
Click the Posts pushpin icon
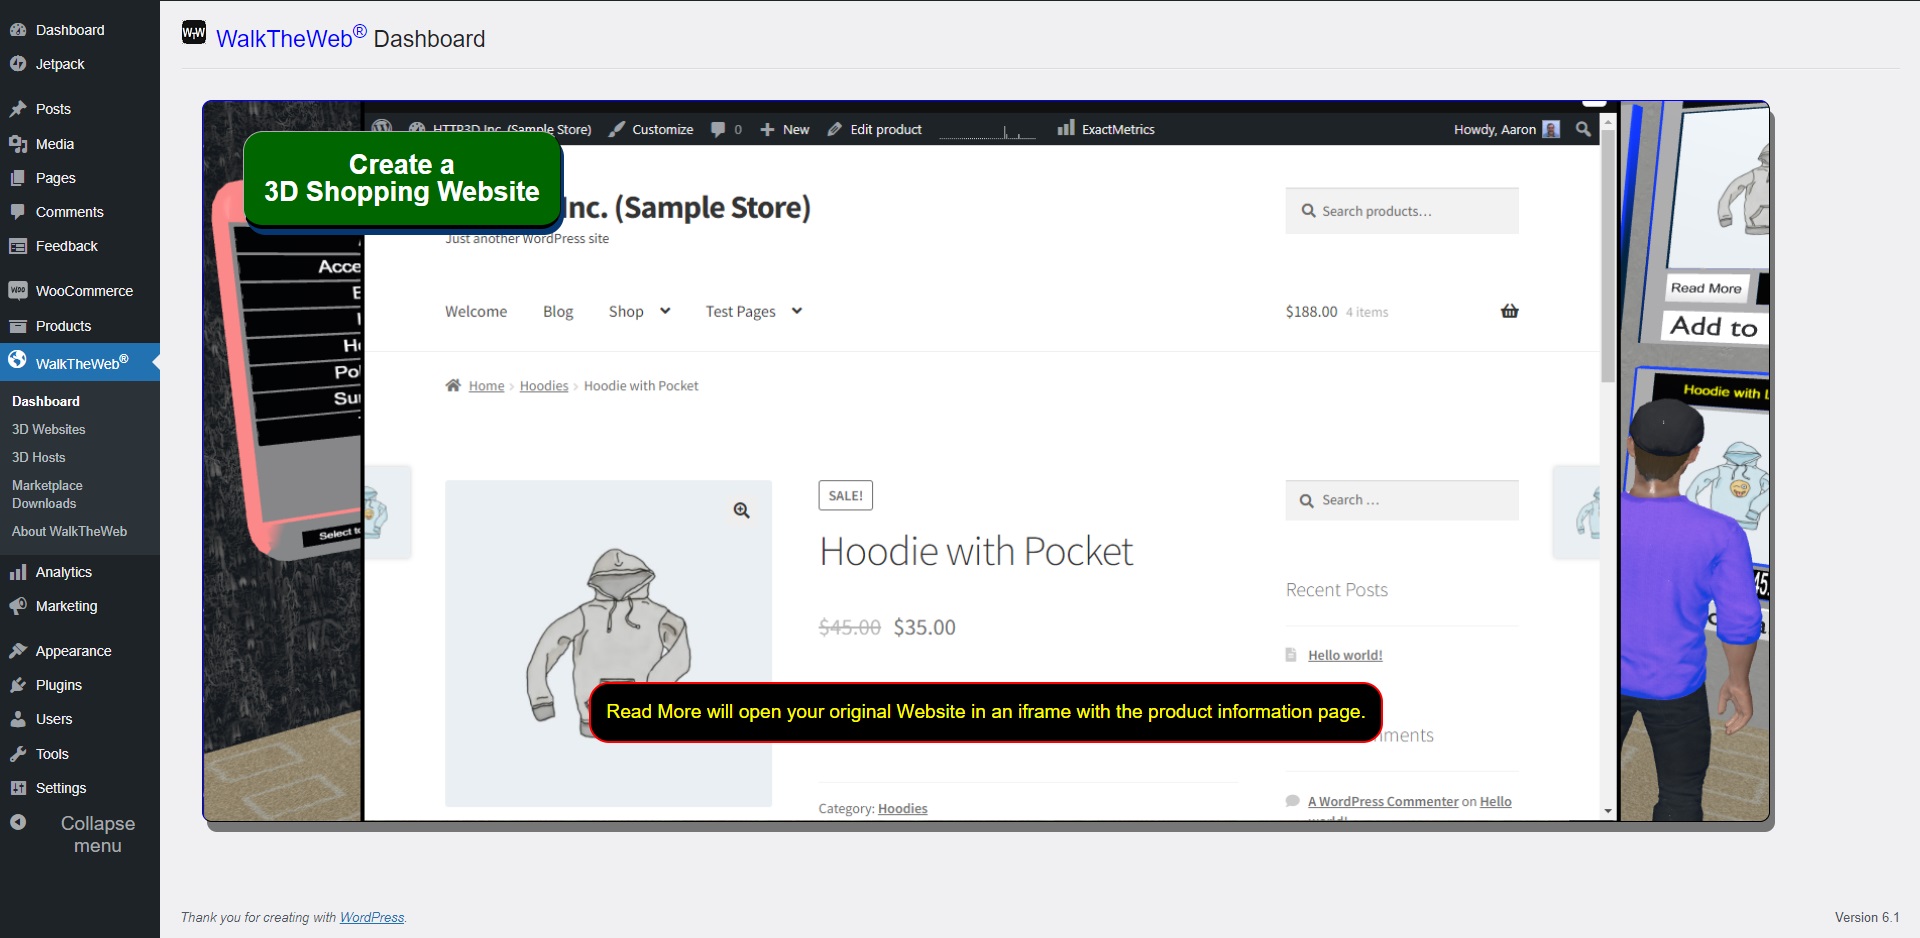coord(18,109)
